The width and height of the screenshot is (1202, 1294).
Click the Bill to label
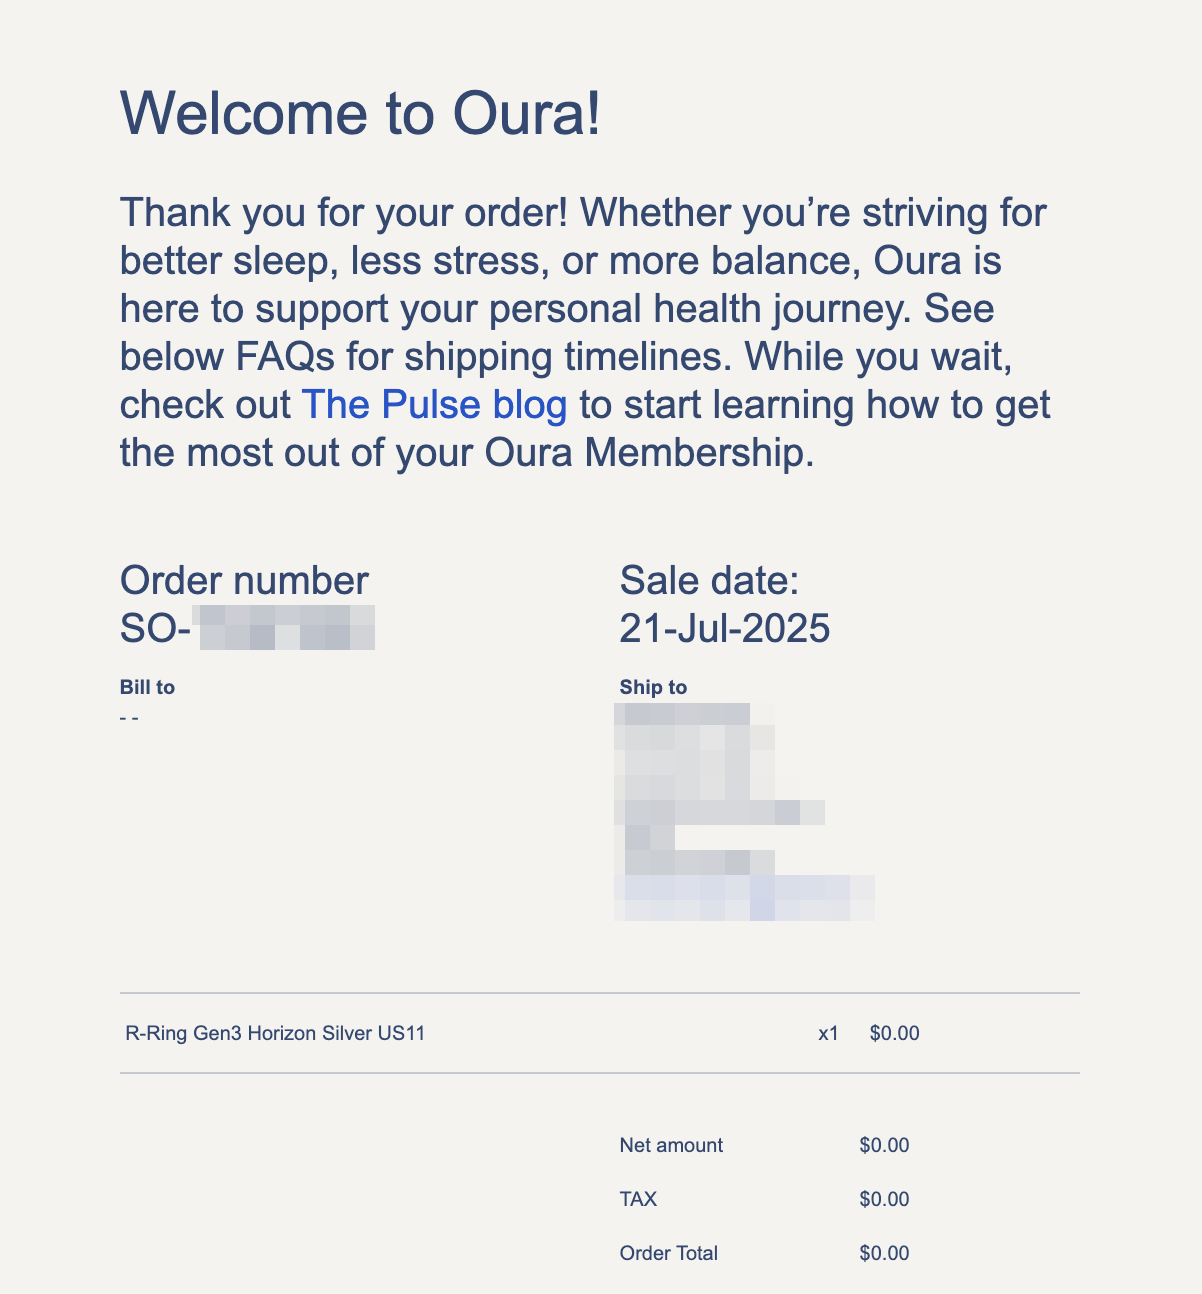pyautogui.click(x=147, y=687)
